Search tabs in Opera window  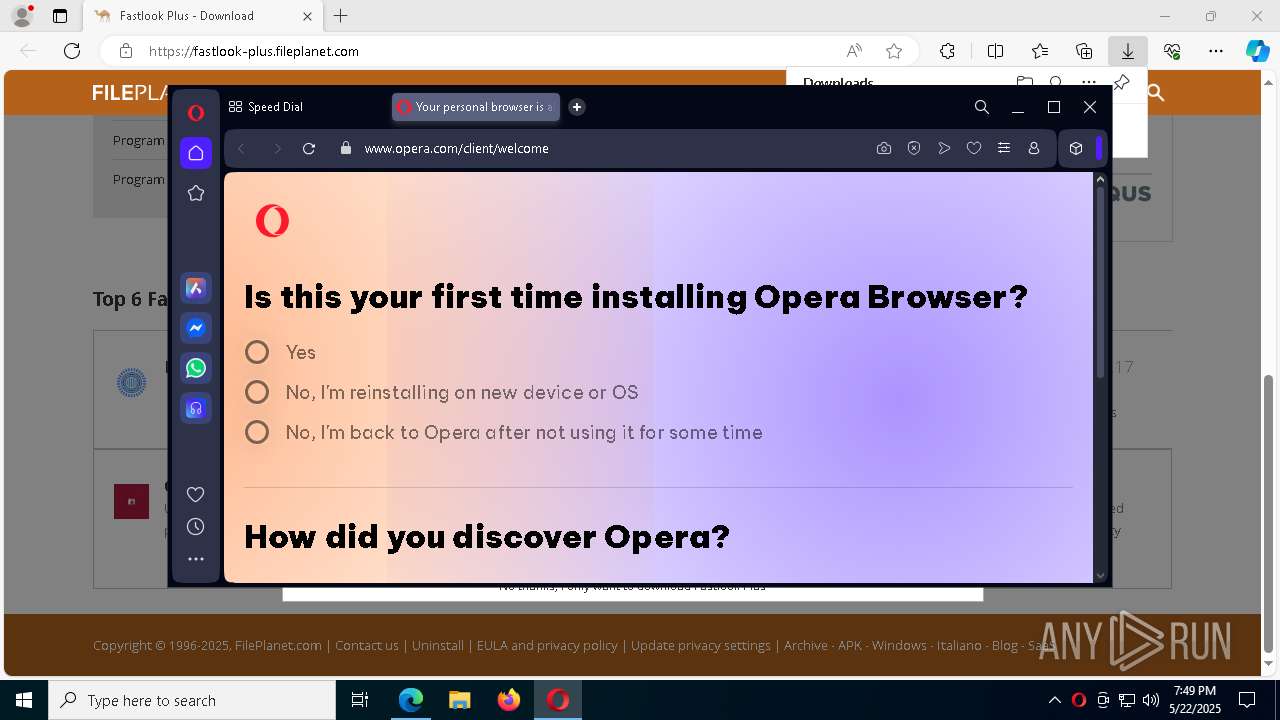pyautogui.click(x=982, y=107)
